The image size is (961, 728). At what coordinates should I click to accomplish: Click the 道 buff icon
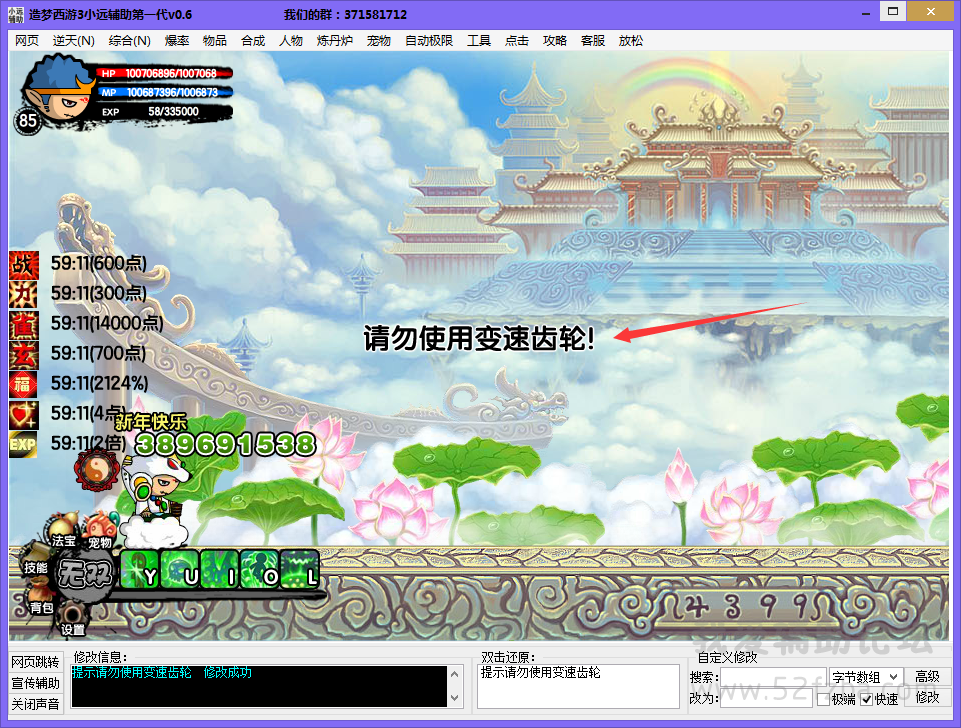23,325
